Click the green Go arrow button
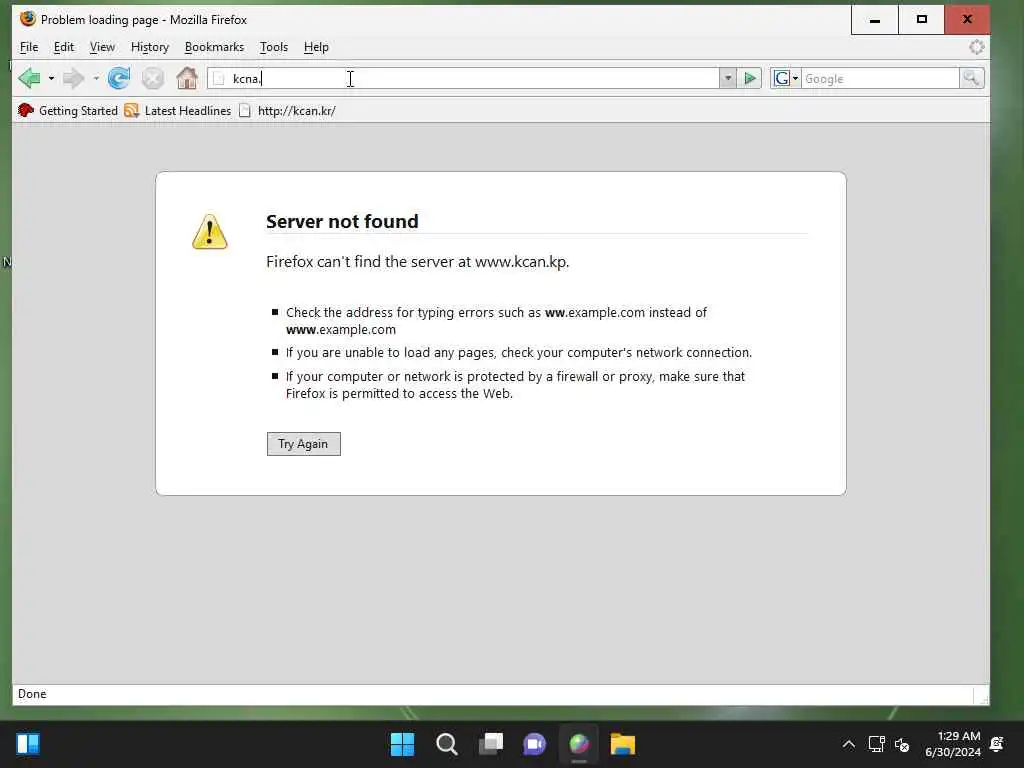Screen dimensions: 1024x768 pos(750,79)
